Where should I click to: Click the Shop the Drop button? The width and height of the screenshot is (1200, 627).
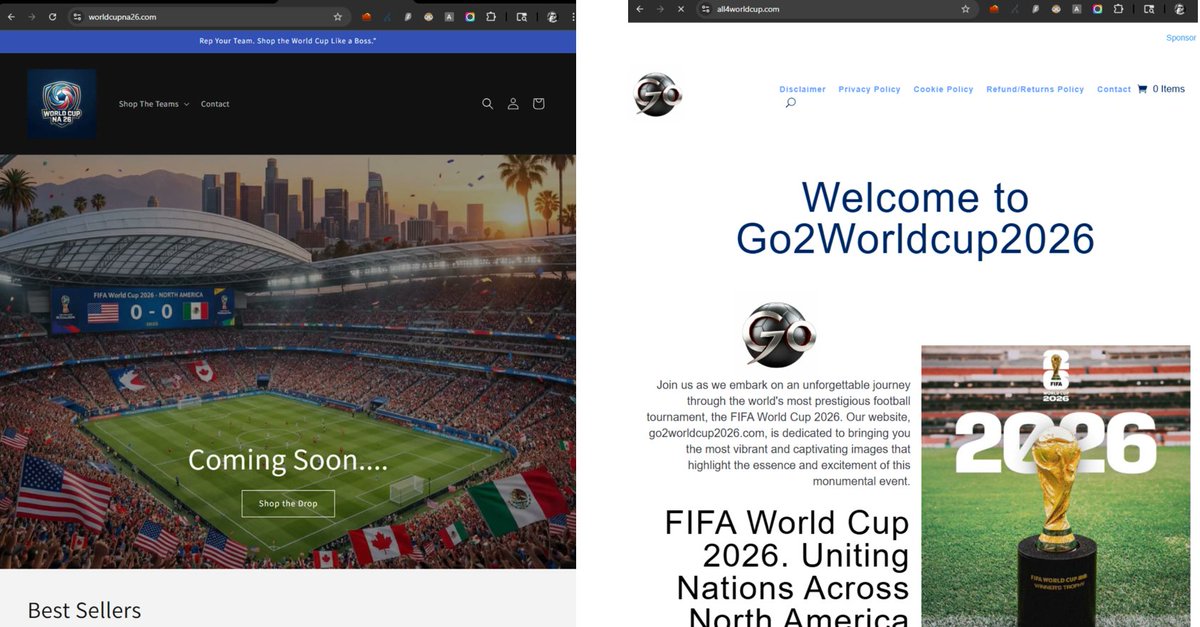tap(288, 503)
